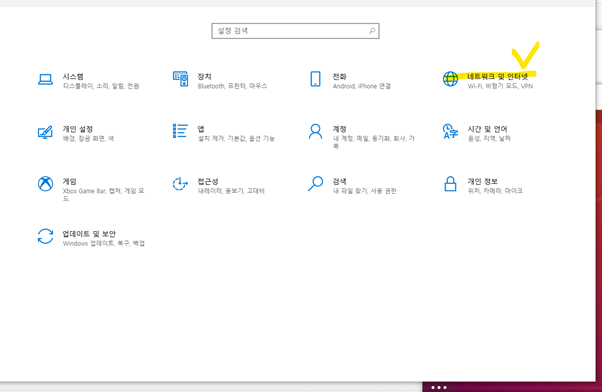The image size is (602, 392).
Task: Select the 전화 title text
Action: pyautogui.click(x=339, y=76)
